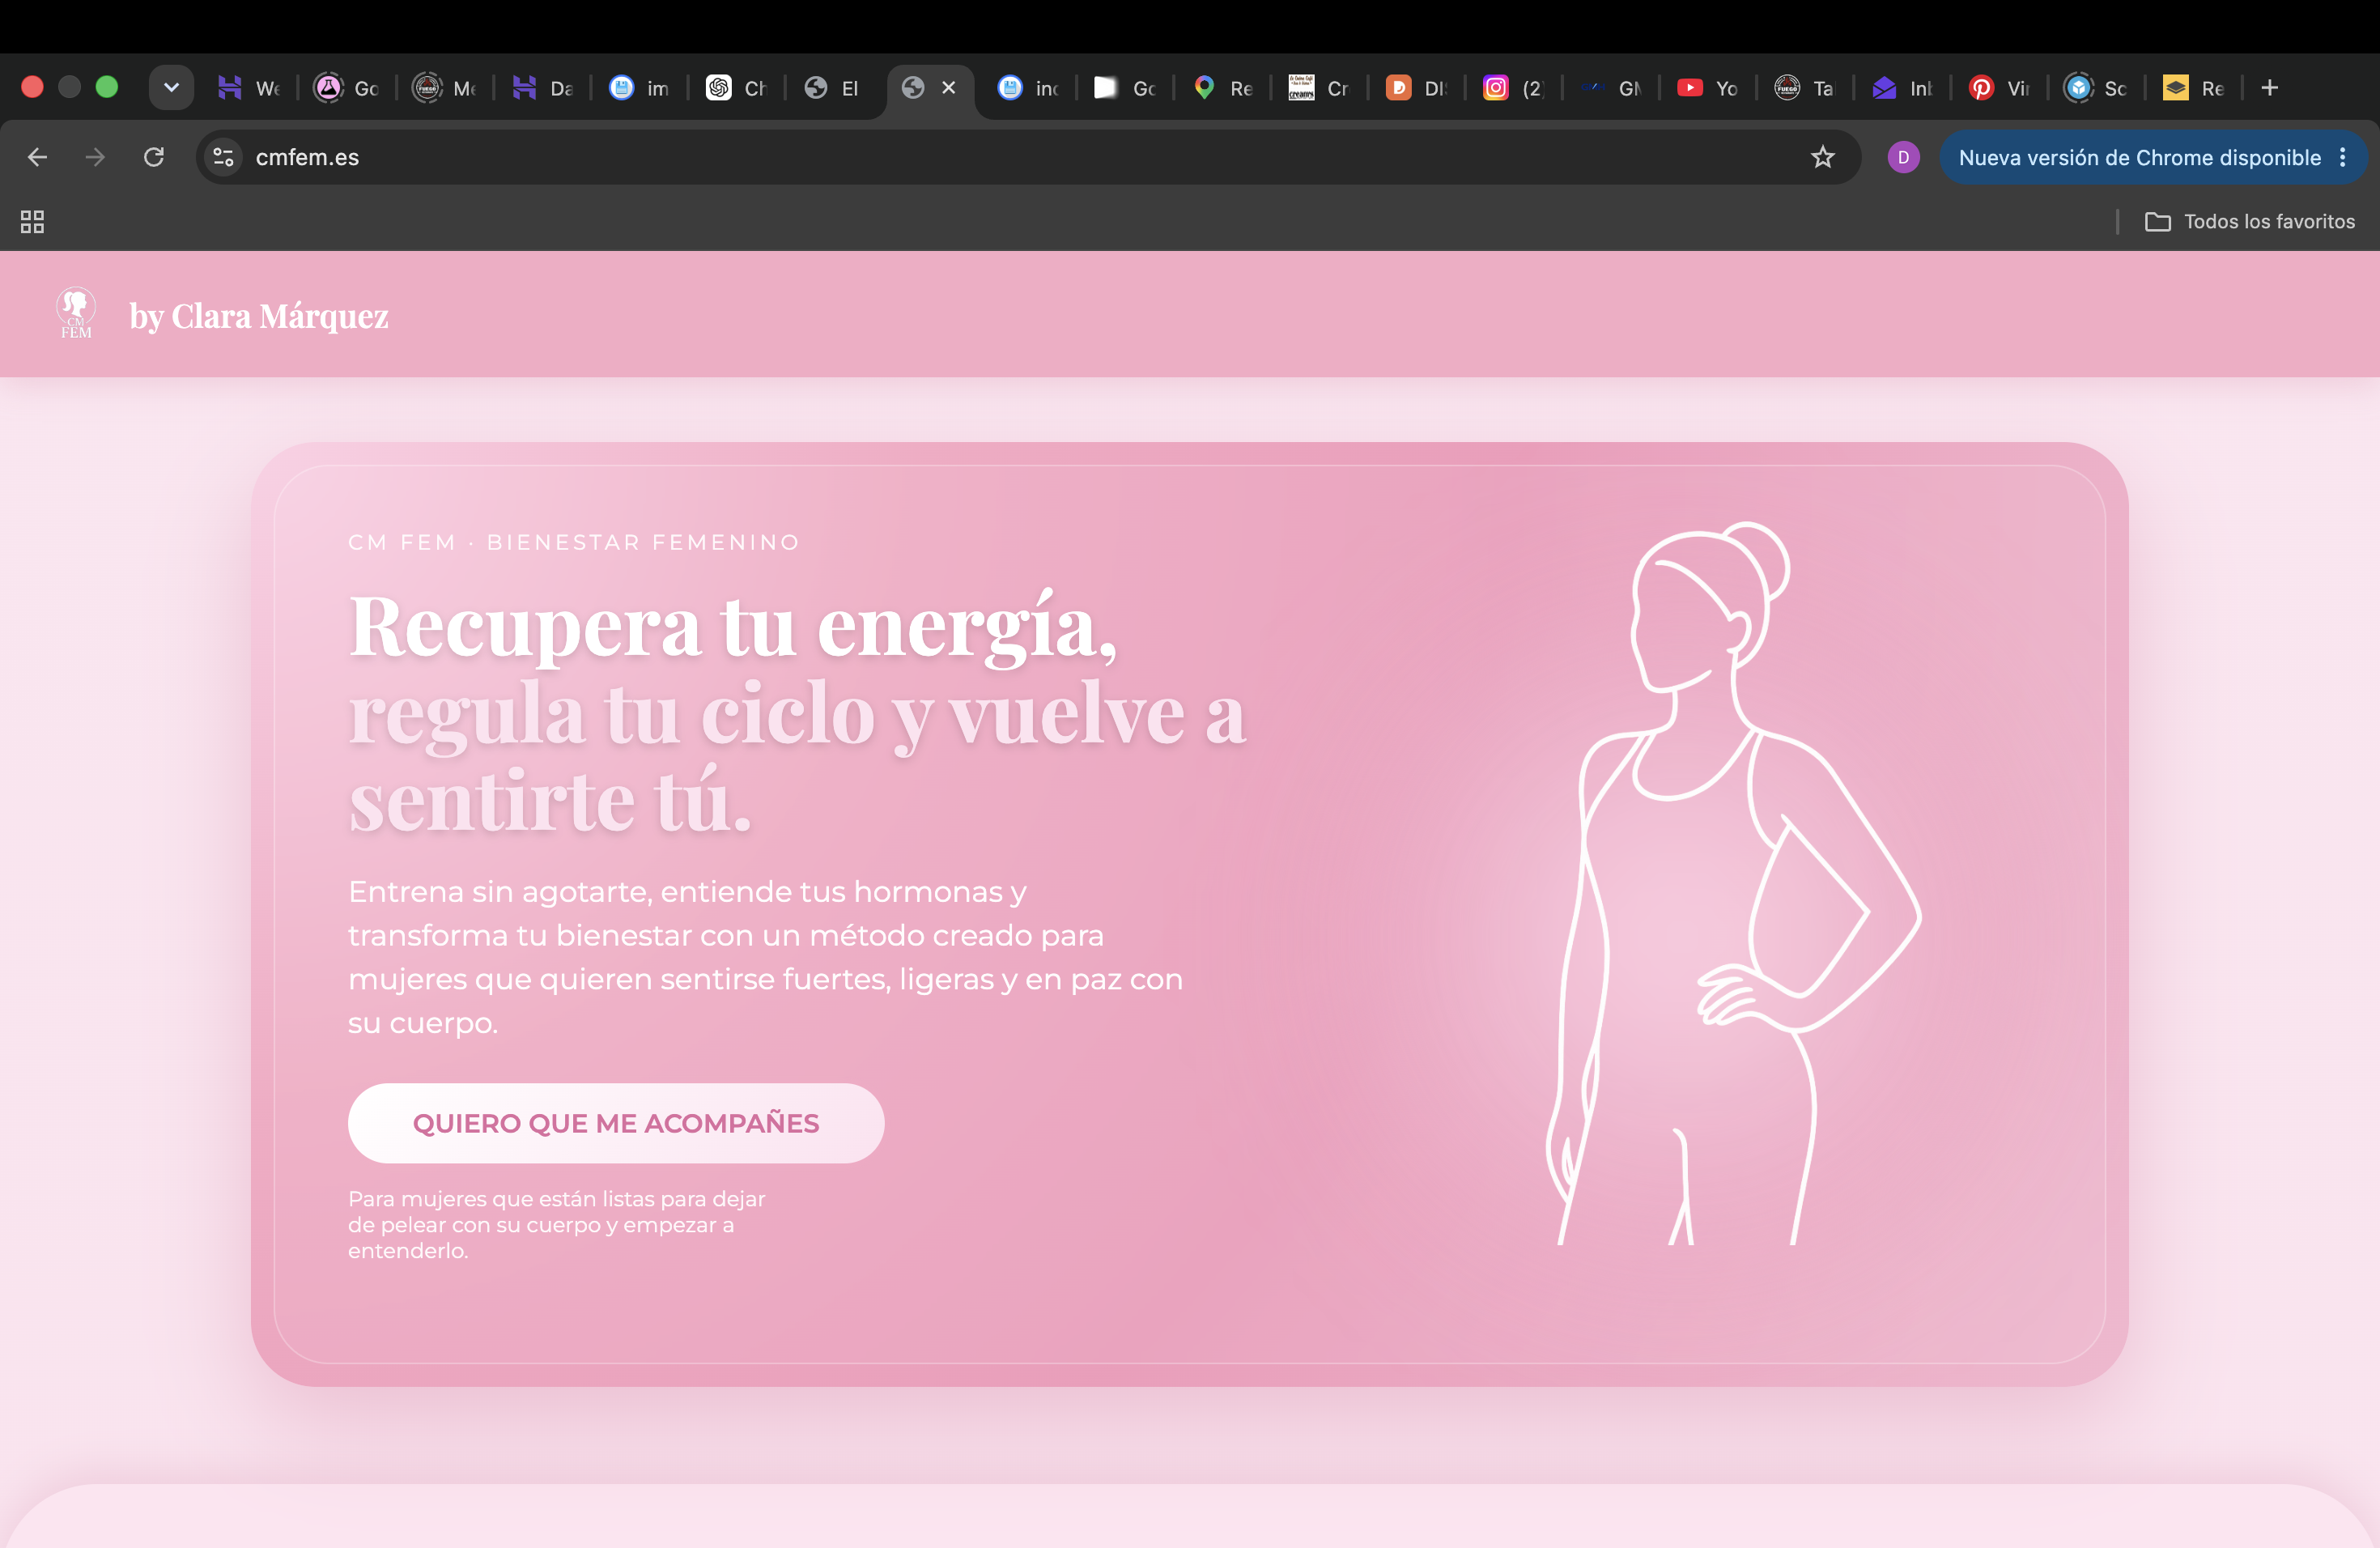The height and width of the screenshot is (1548, 2380).
Task: Reload the cmfem.es page
Action: point(154,157)
